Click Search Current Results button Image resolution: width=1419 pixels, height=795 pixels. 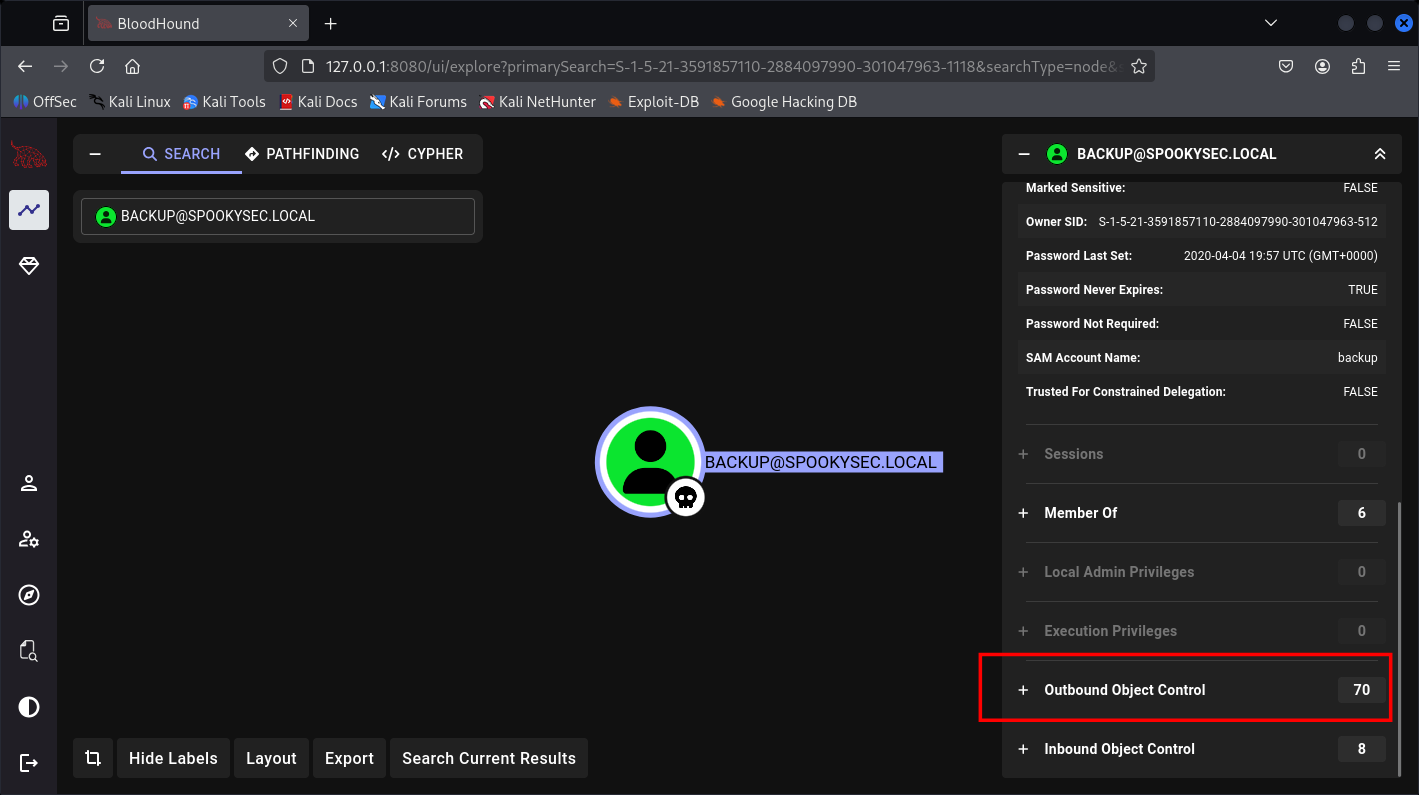(x=489, y=758)
